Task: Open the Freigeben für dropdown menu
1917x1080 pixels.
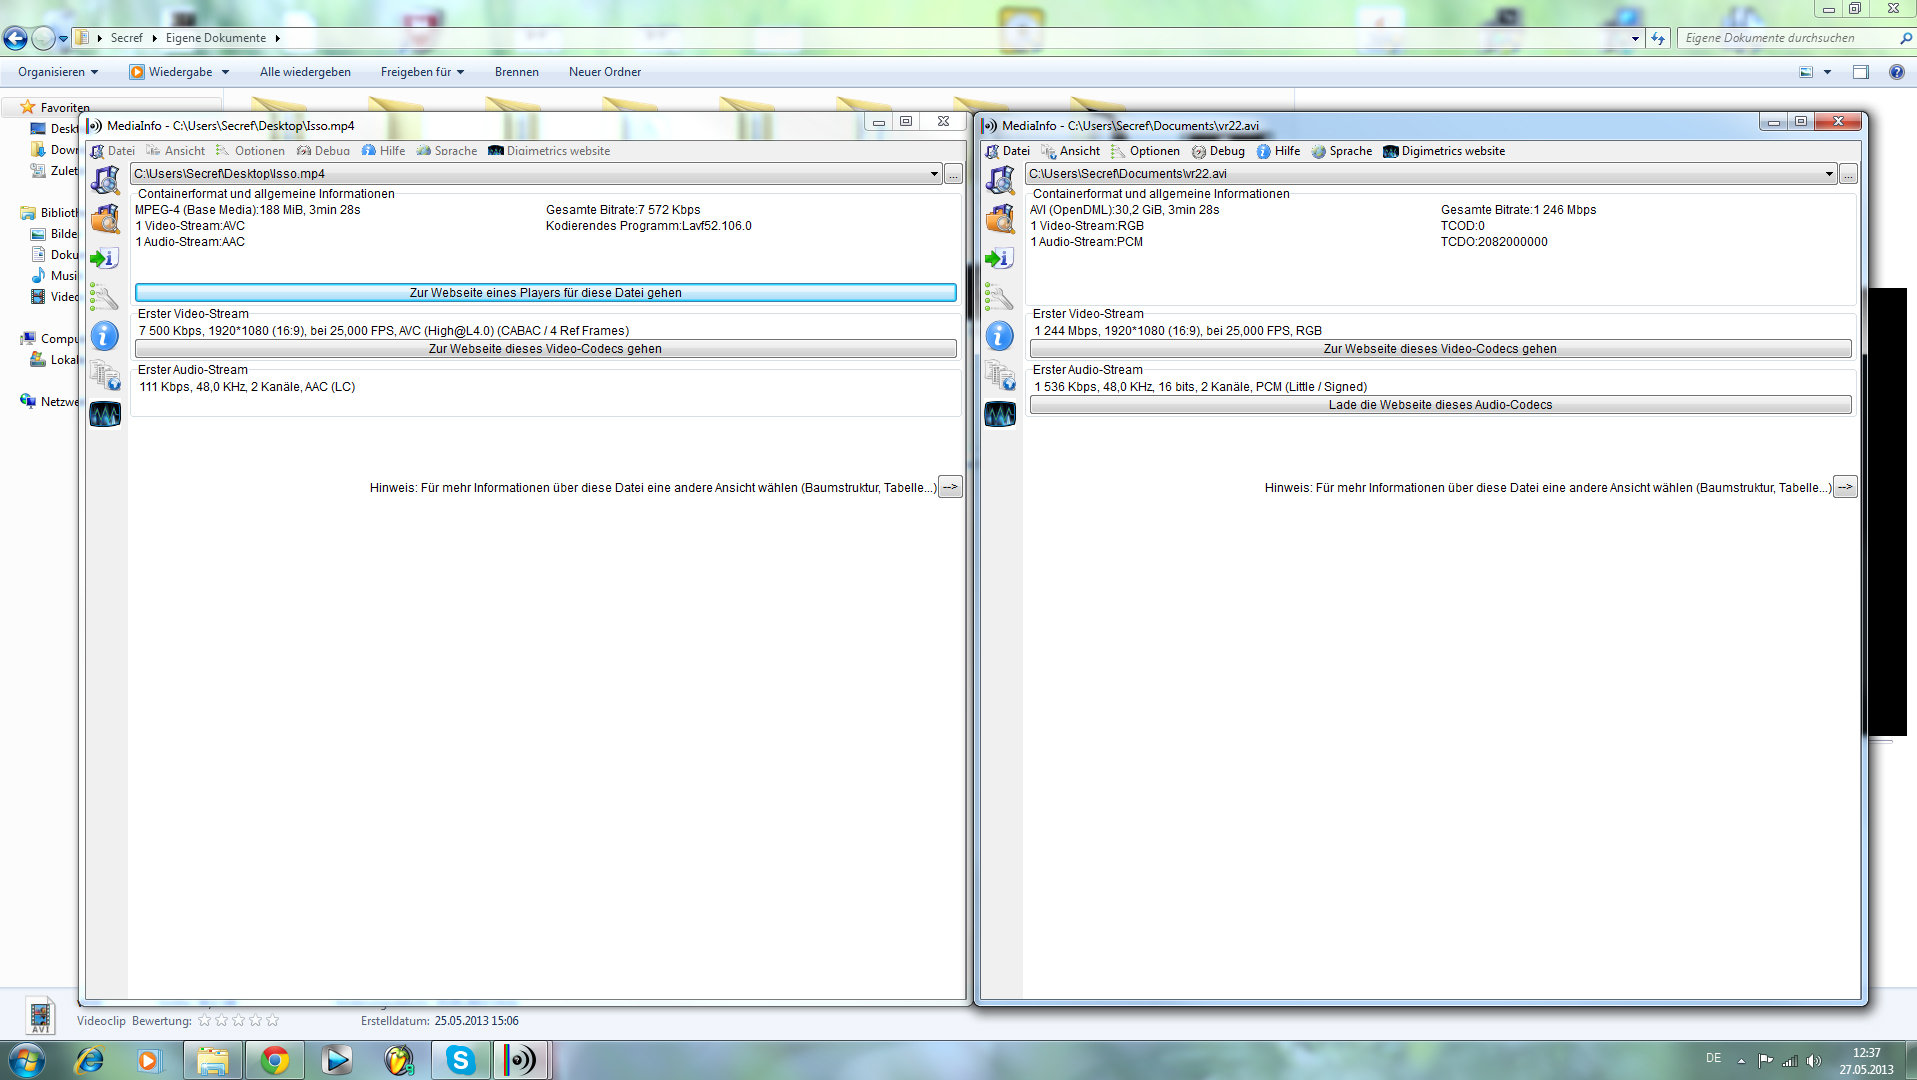Action: 422,72
